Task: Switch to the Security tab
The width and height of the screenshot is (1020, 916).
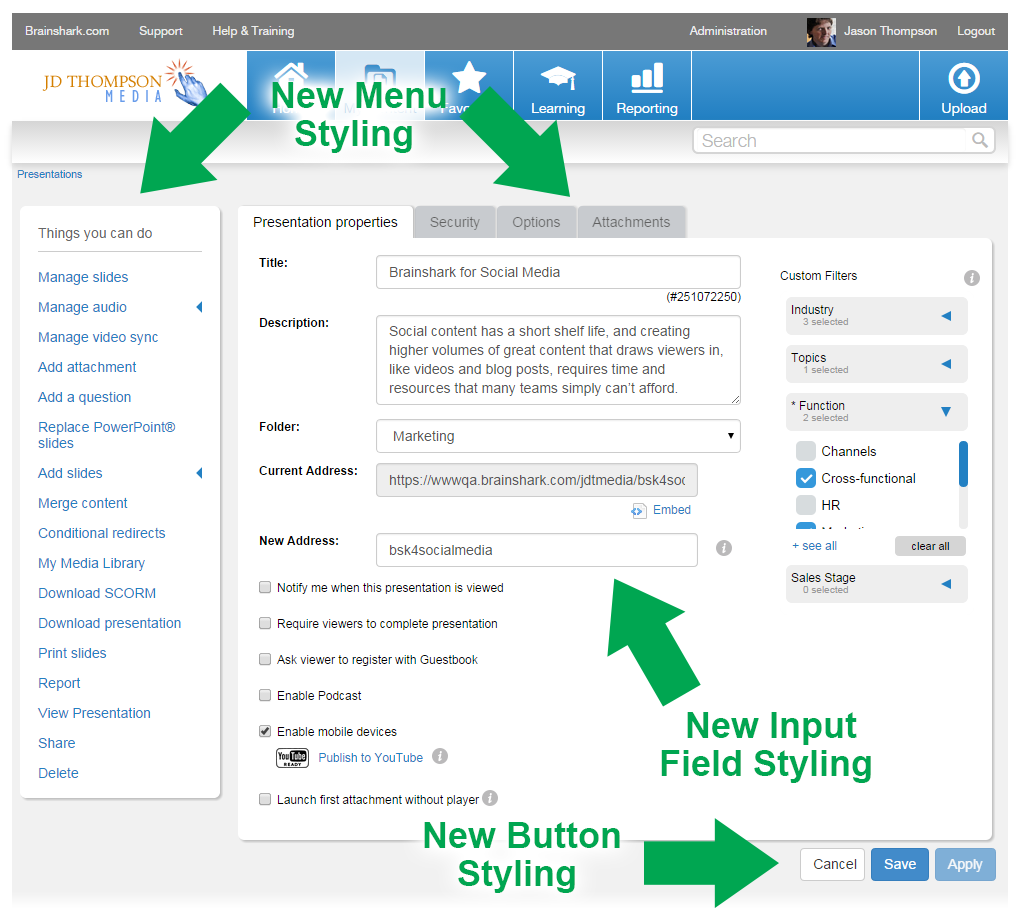Action: pos(455,222)
